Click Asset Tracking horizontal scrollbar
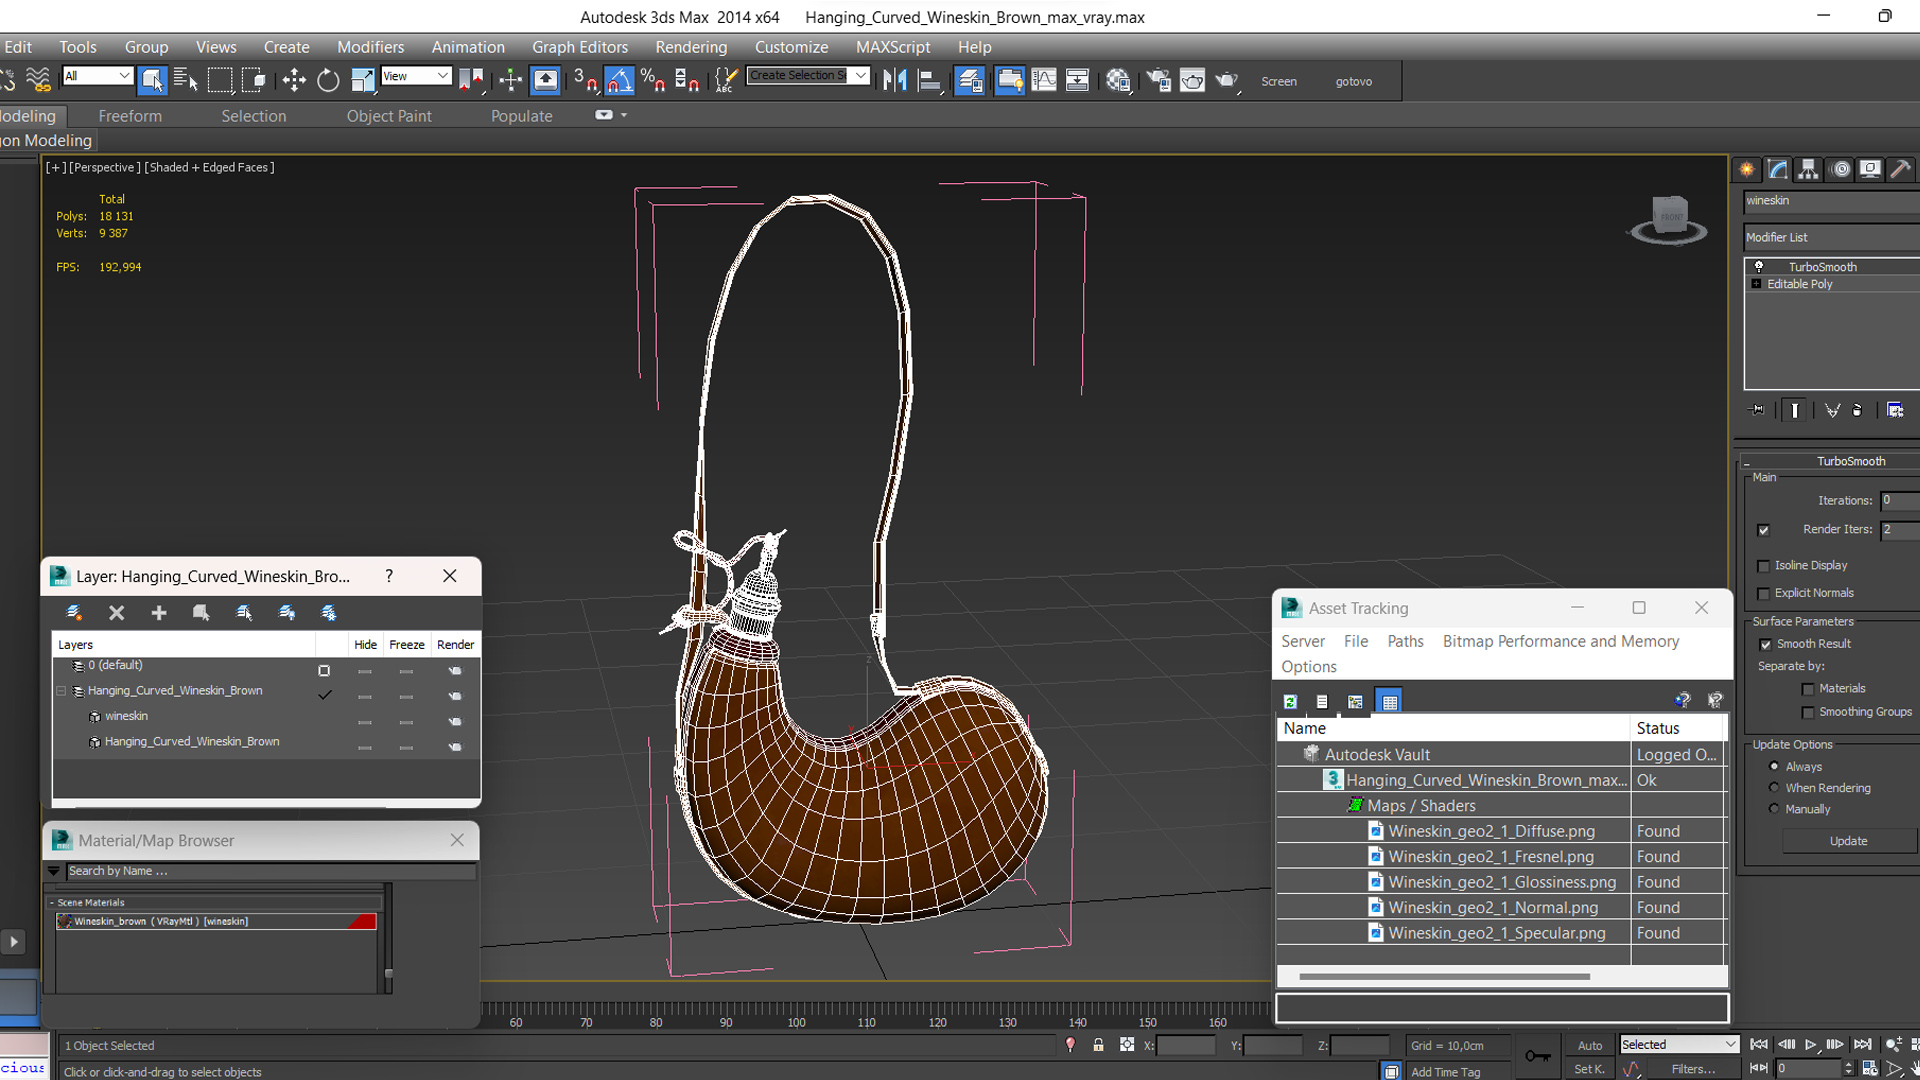Image resolution: width=1920 pixels, height=1080 pixels. (1443, 977)
